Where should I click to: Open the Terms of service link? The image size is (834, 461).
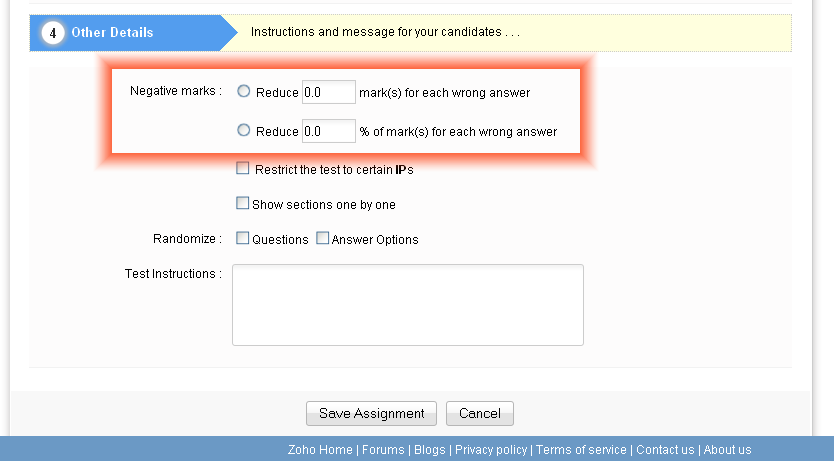tap(581, 450)
